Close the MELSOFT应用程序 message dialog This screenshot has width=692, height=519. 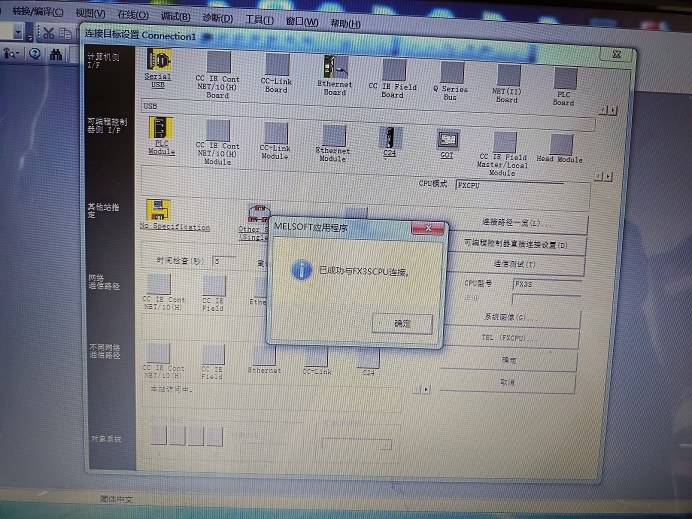(x=428, y=228)
